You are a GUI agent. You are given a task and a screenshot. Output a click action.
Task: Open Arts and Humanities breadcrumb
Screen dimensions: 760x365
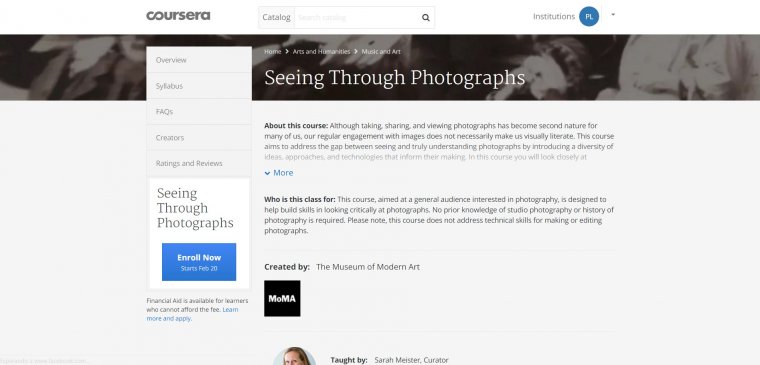pyautogui.click(x=321, y=51)
